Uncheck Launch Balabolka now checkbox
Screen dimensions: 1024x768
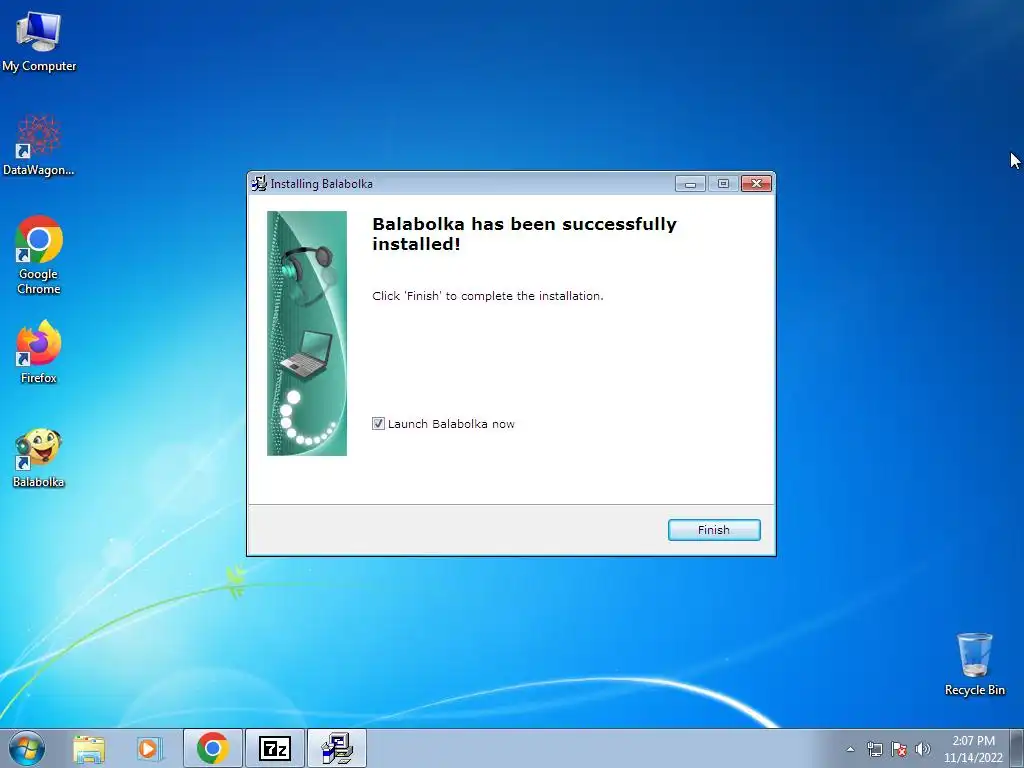(378, 424)
